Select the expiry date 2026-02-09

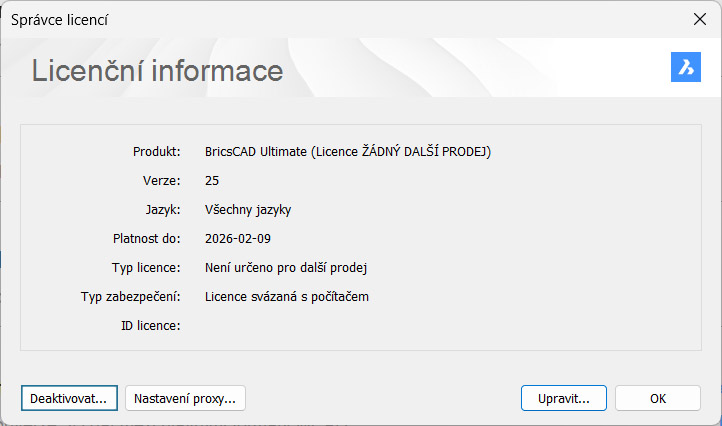click(238, 239)
